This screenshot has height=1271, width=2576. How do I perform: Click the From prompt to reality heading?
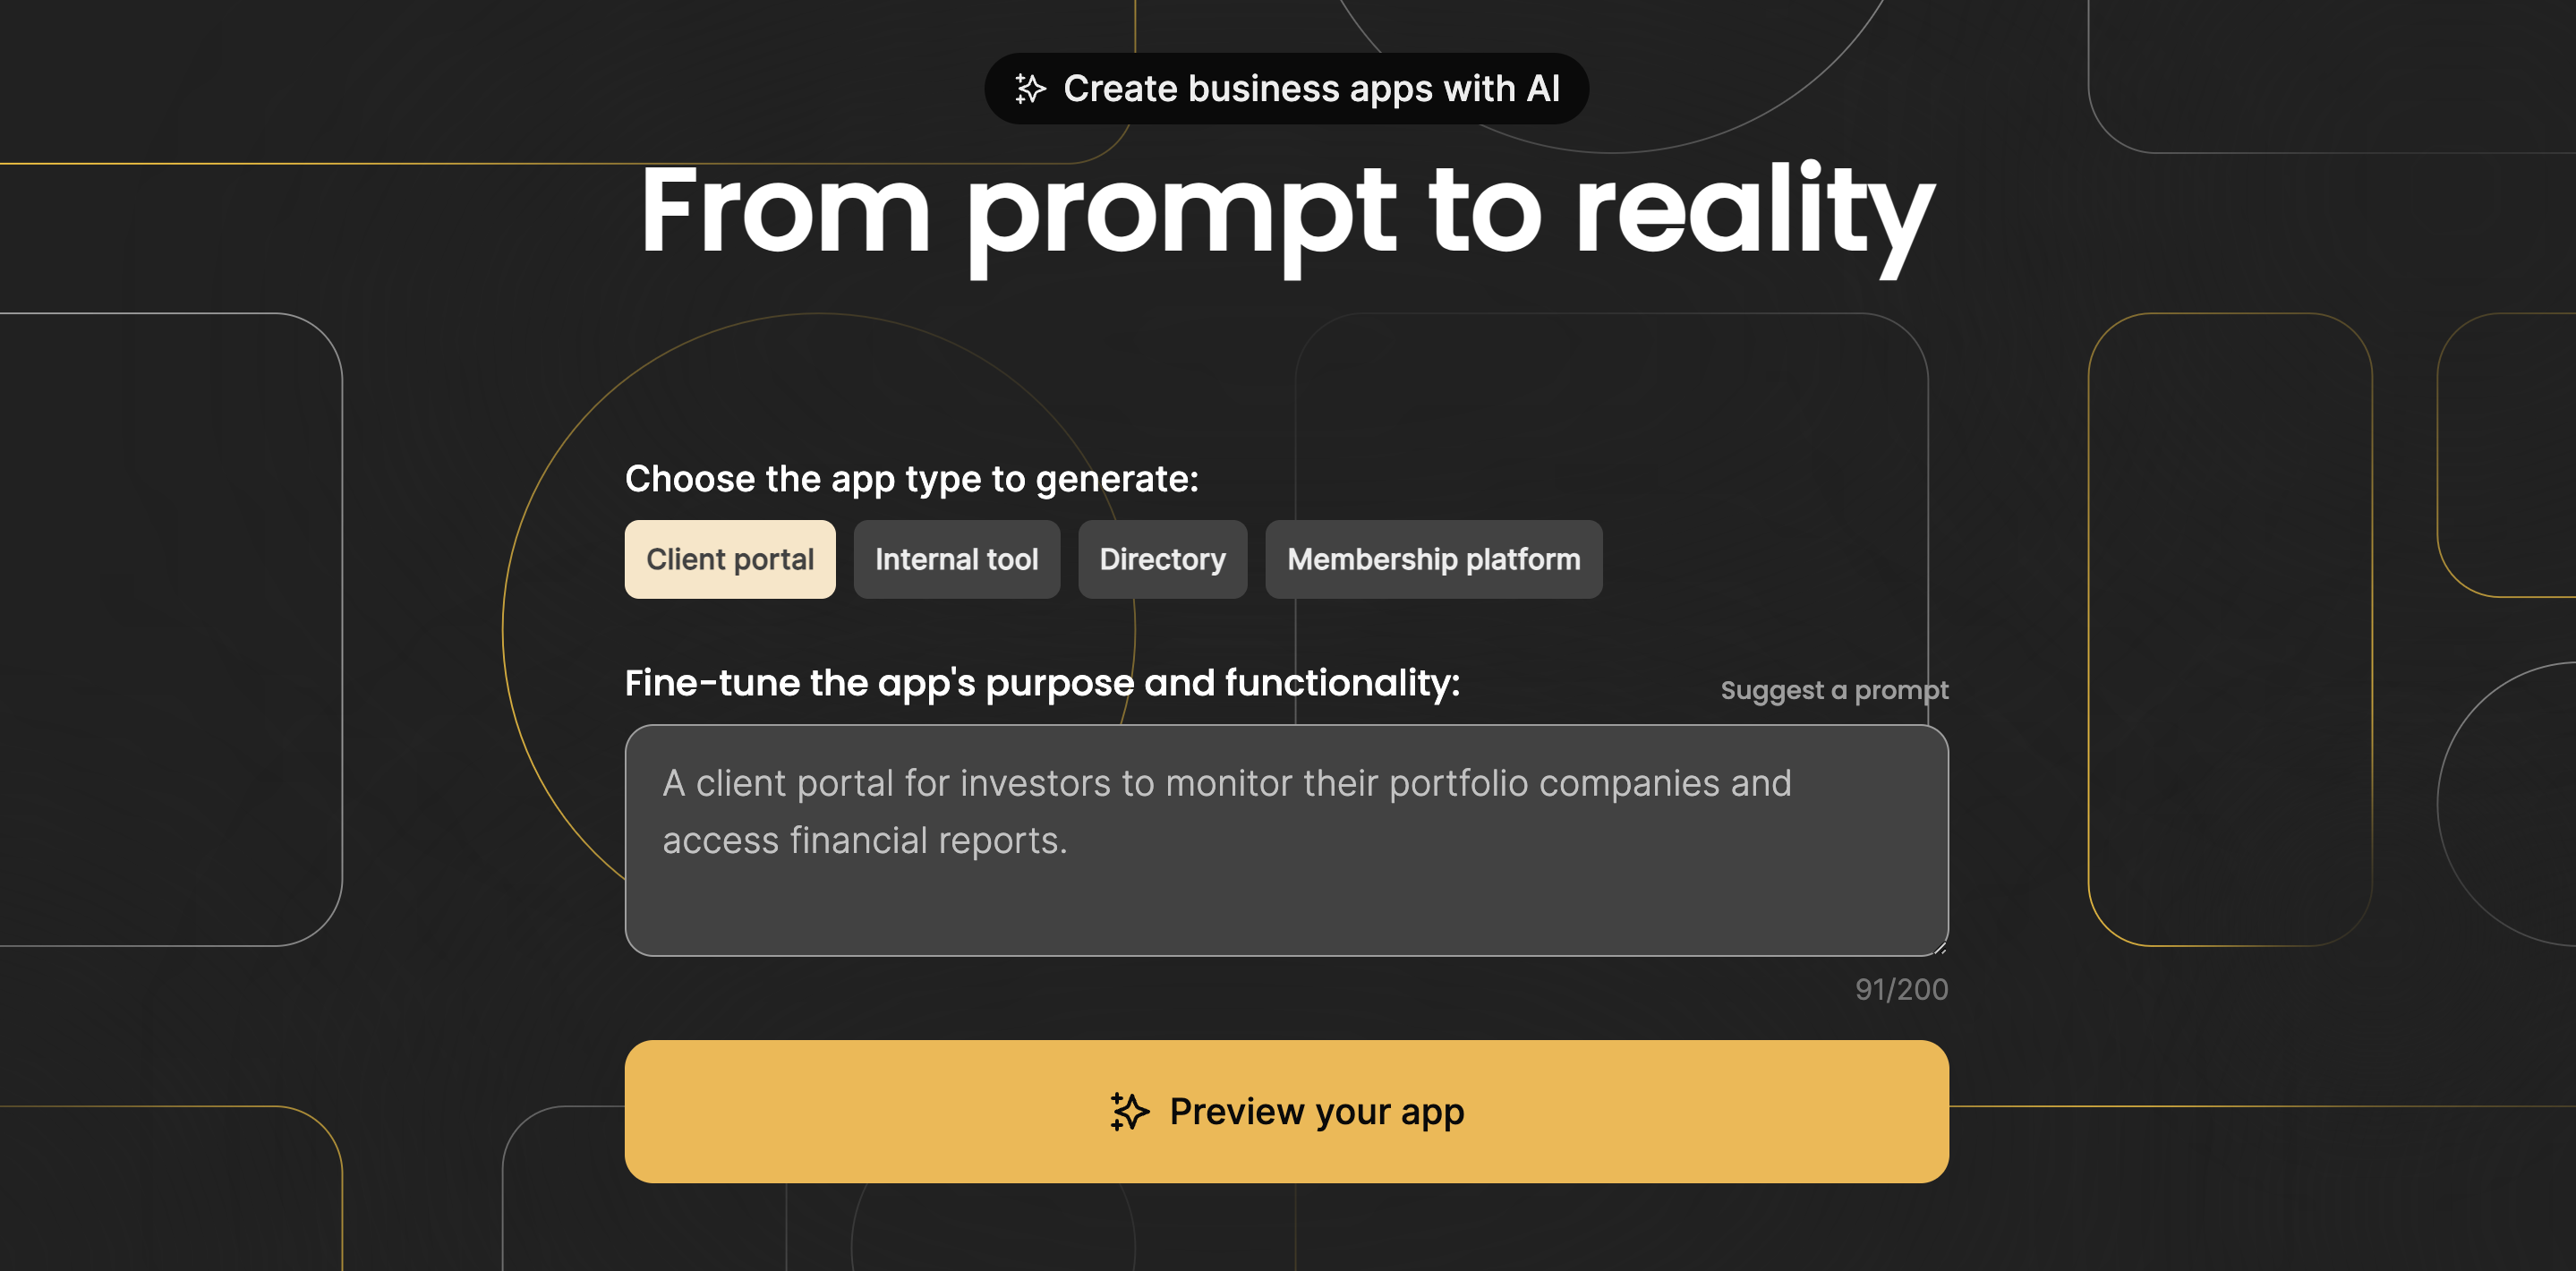1286,212
